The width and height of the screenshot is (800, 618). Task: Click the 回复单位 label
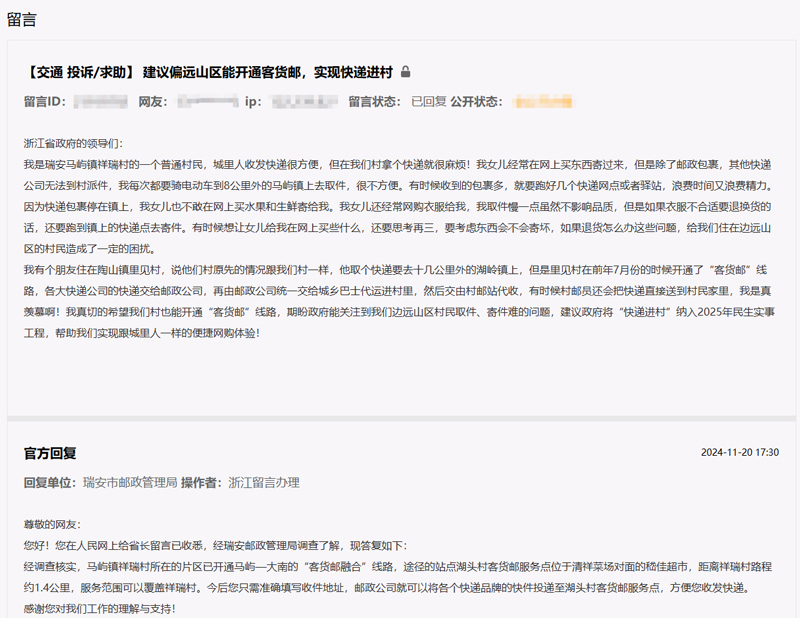click(50, 483)
